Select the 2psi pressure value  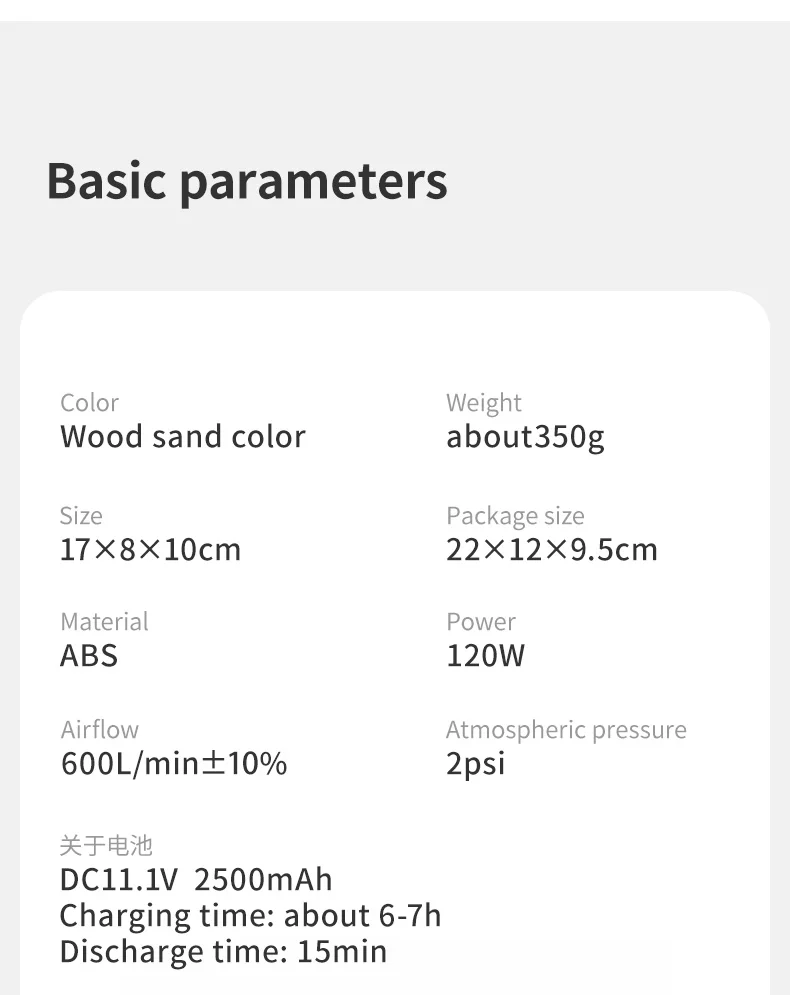click(x=476, y=764)
